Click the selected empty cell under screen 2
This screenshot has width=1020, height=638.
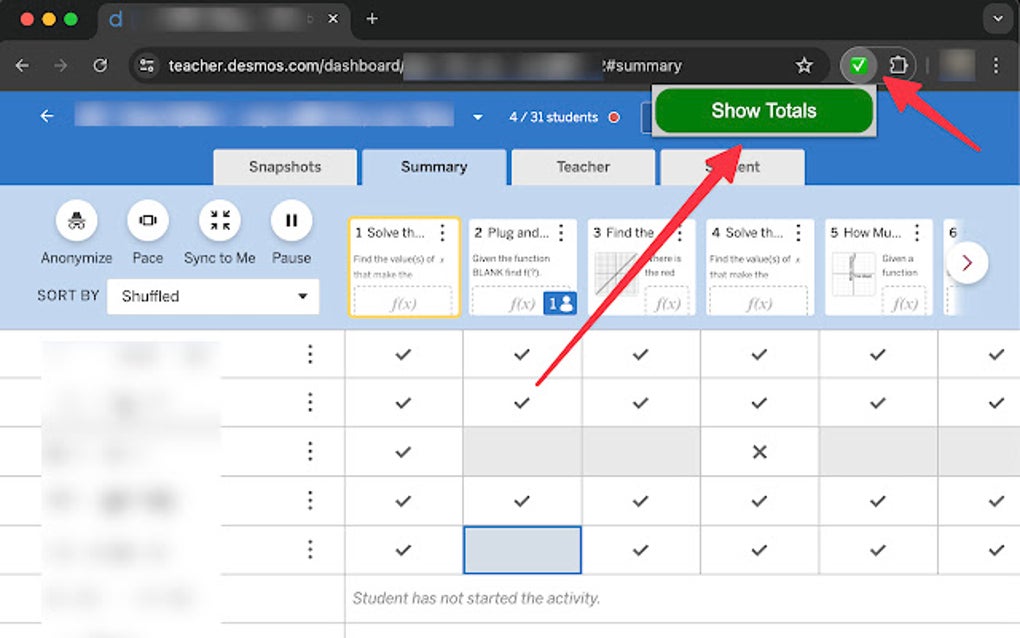point(521,550)
